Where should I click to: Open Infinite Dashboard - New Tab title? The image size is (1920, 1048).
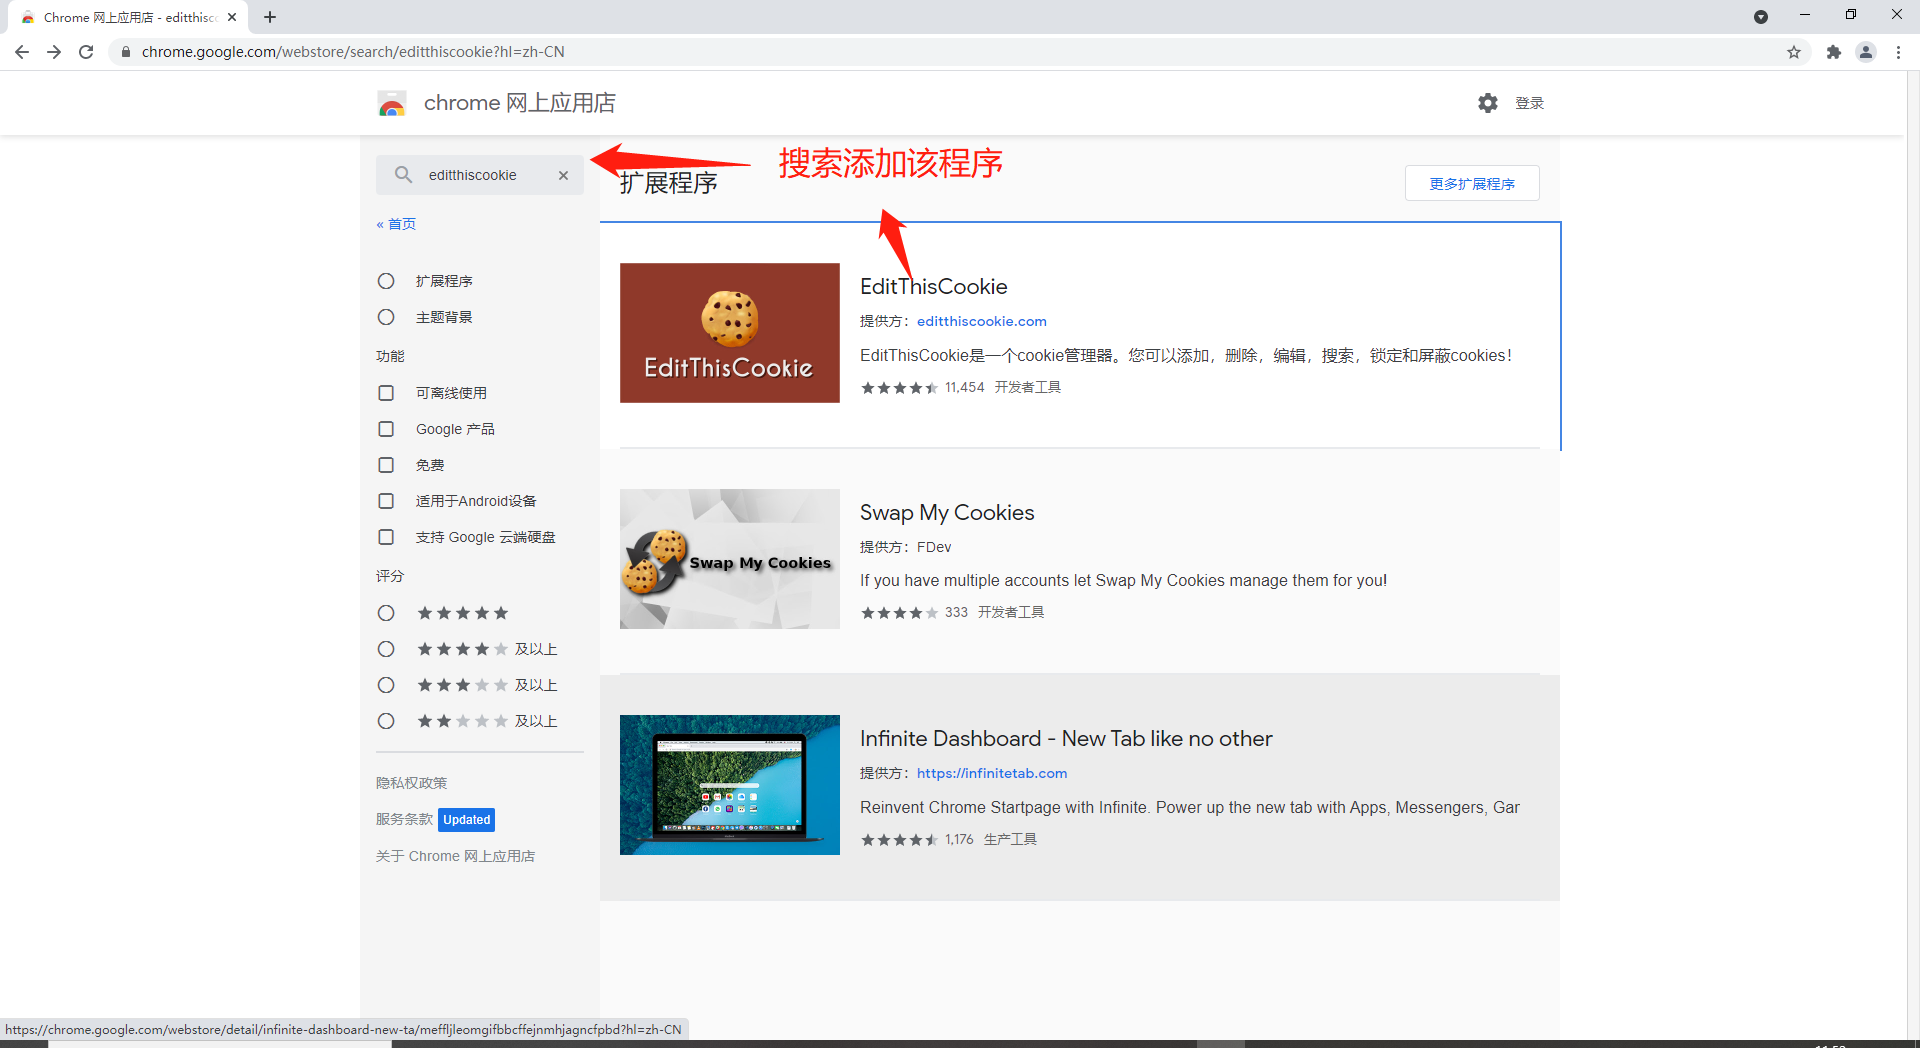[x=1066, y=739]
